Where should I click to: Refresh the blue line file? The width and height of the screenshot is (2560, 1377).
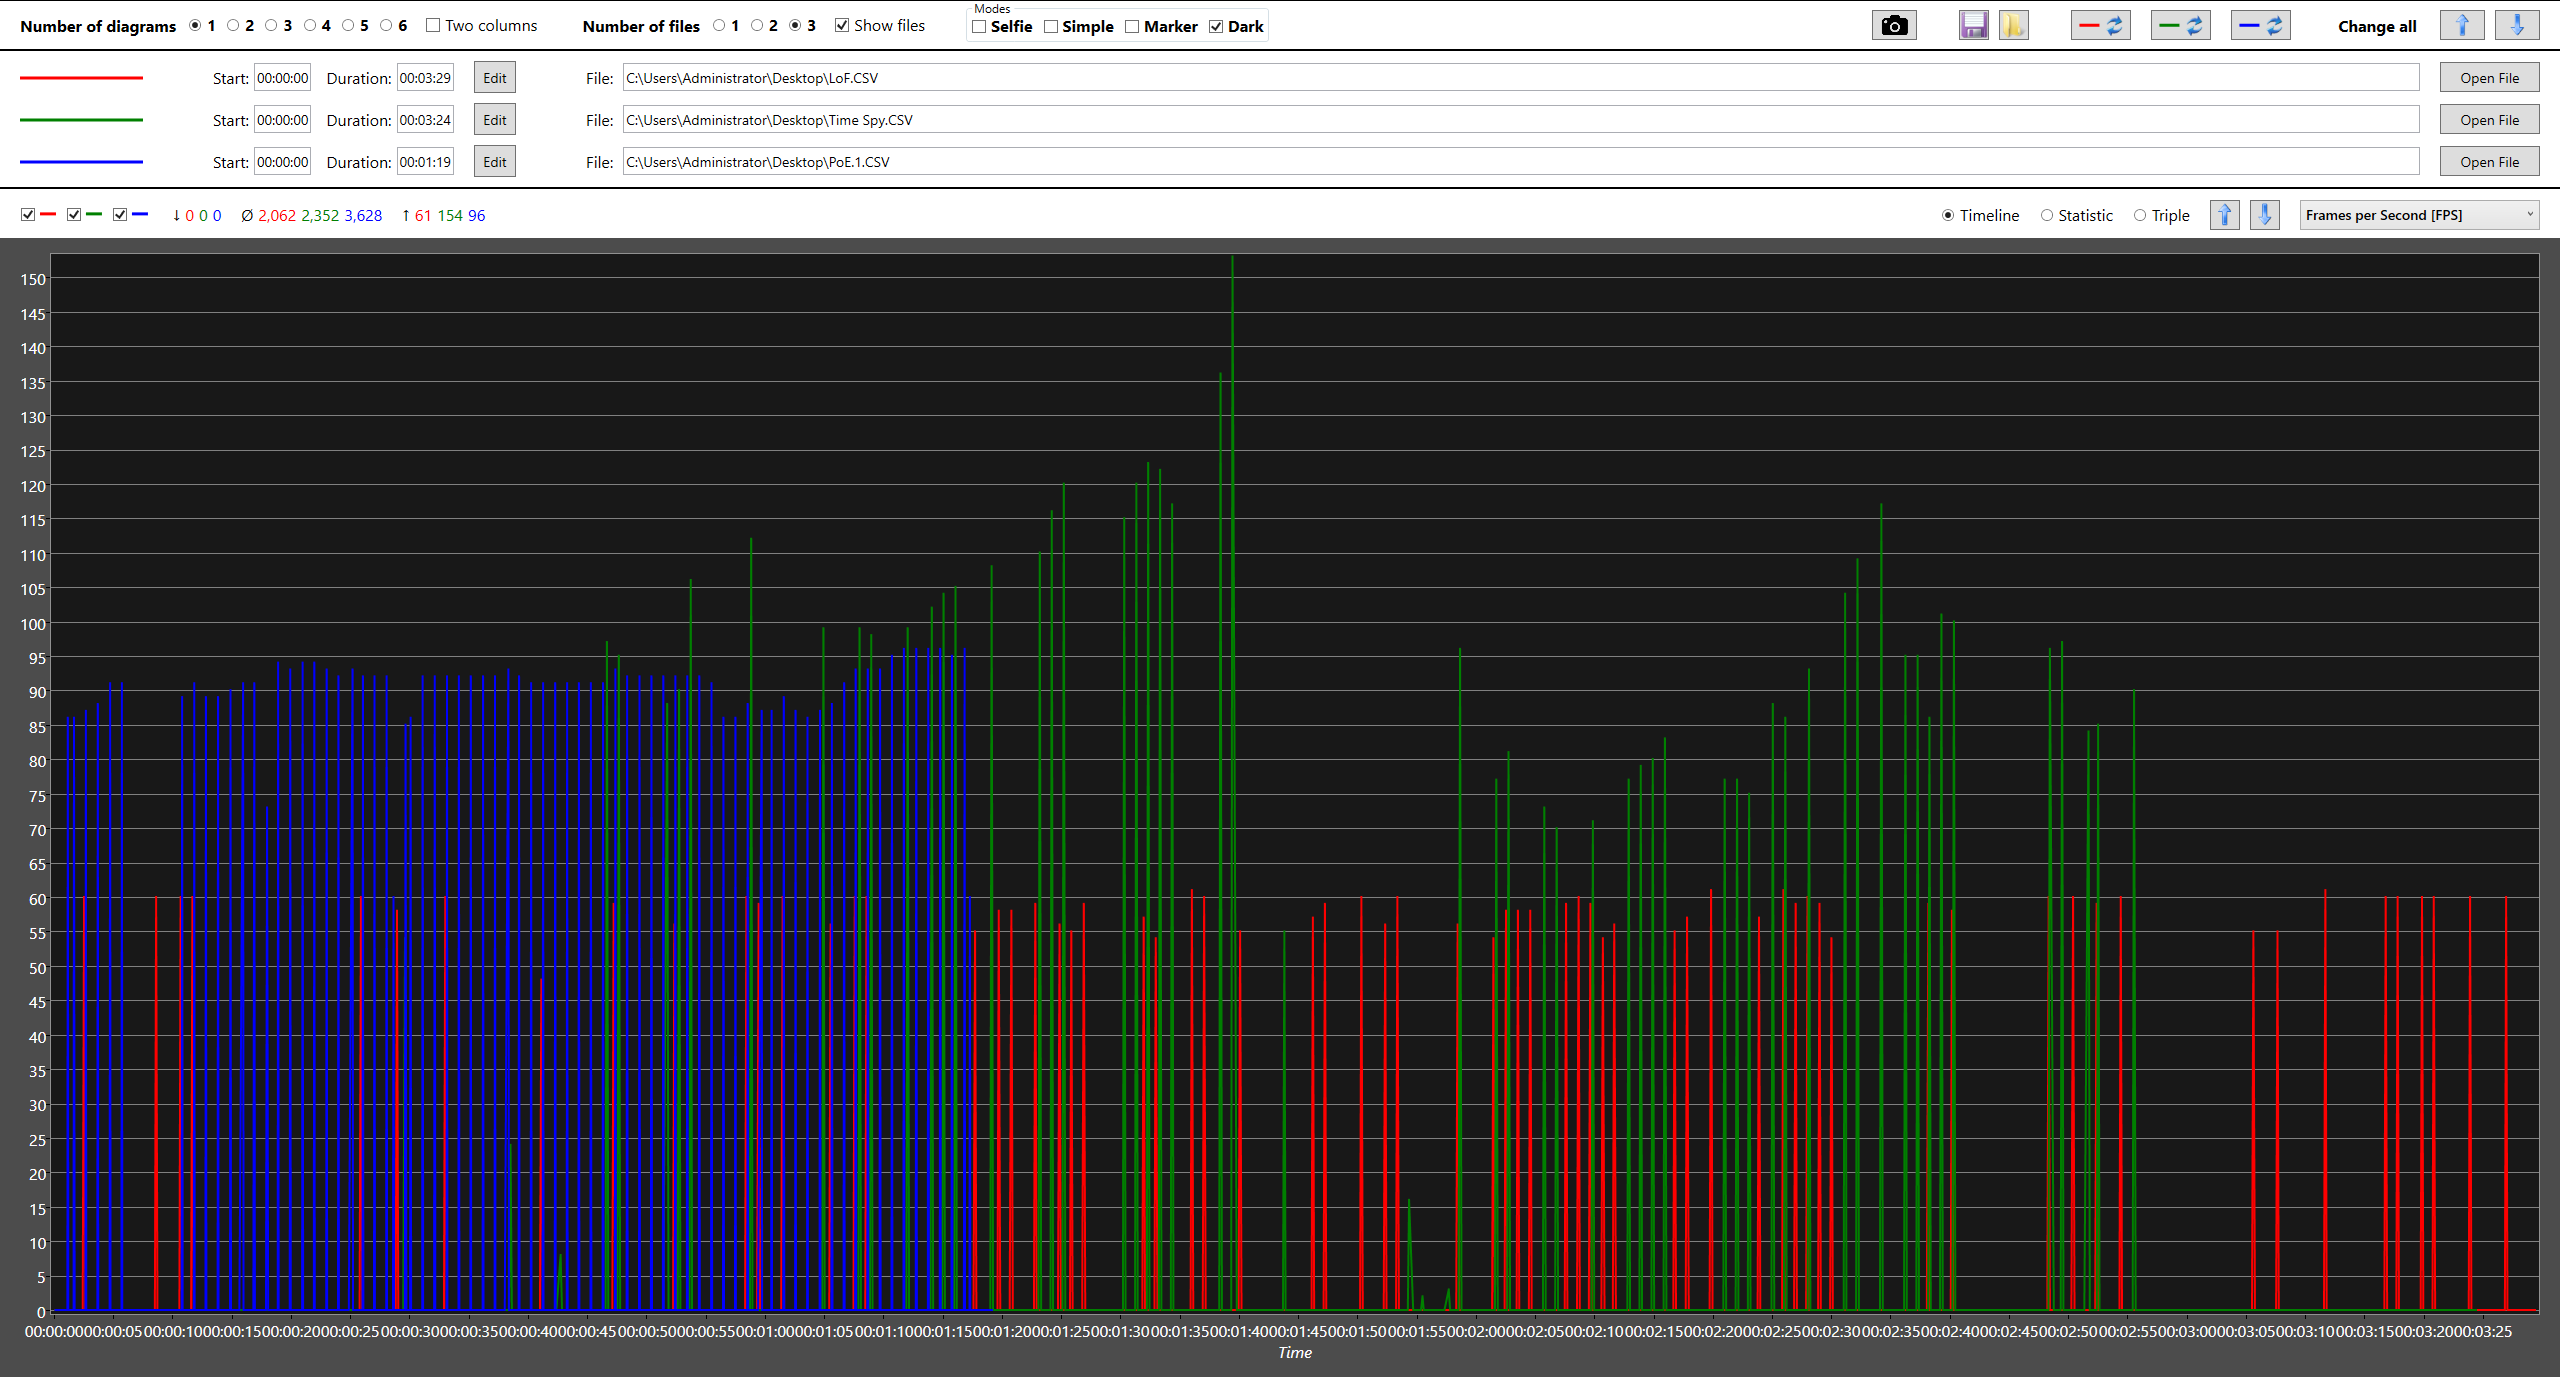(2260, 26)
